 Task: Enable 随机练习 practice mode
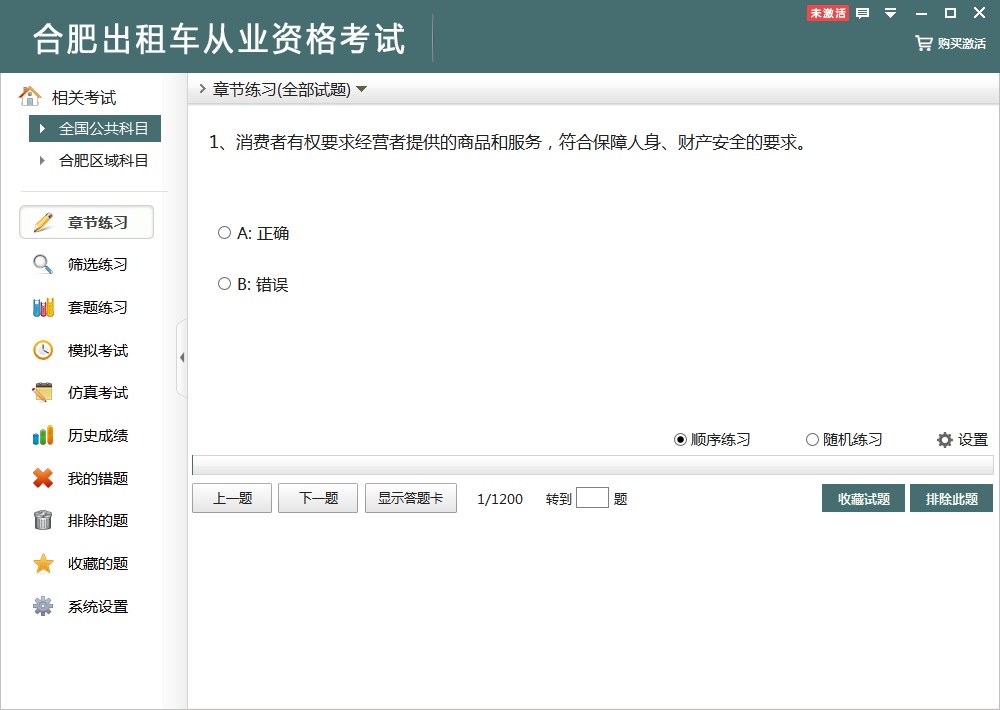(x=812, y=440)
